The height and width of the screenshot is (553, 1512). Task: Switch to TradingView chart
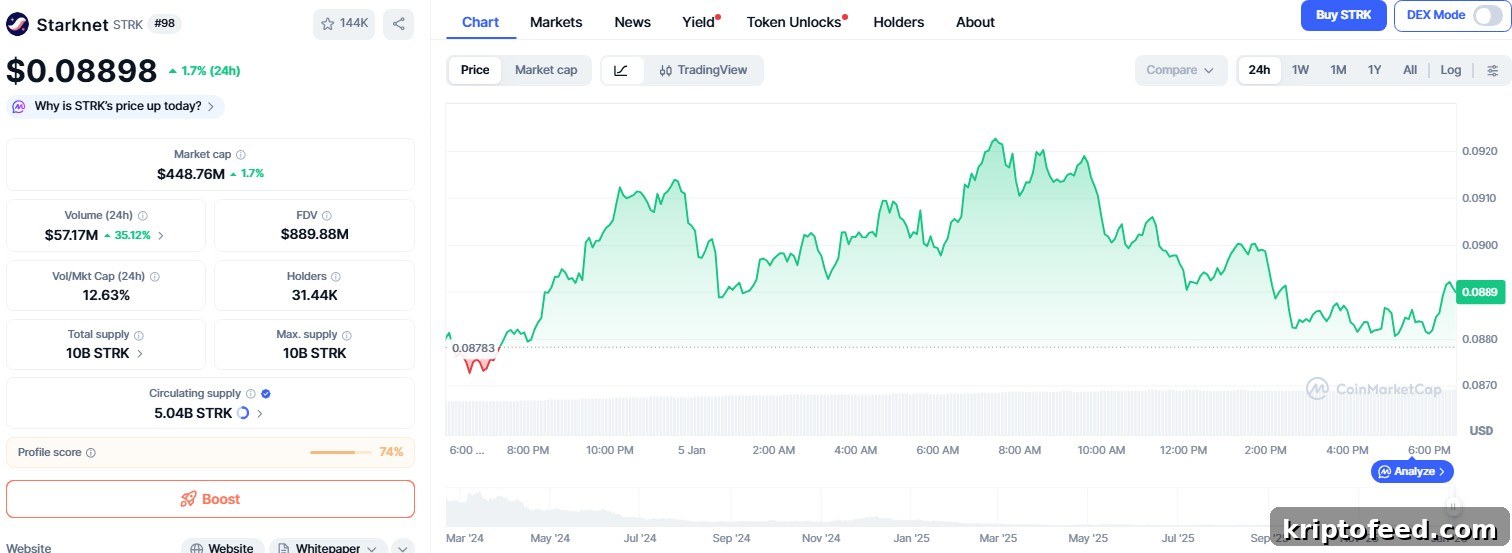703,70
